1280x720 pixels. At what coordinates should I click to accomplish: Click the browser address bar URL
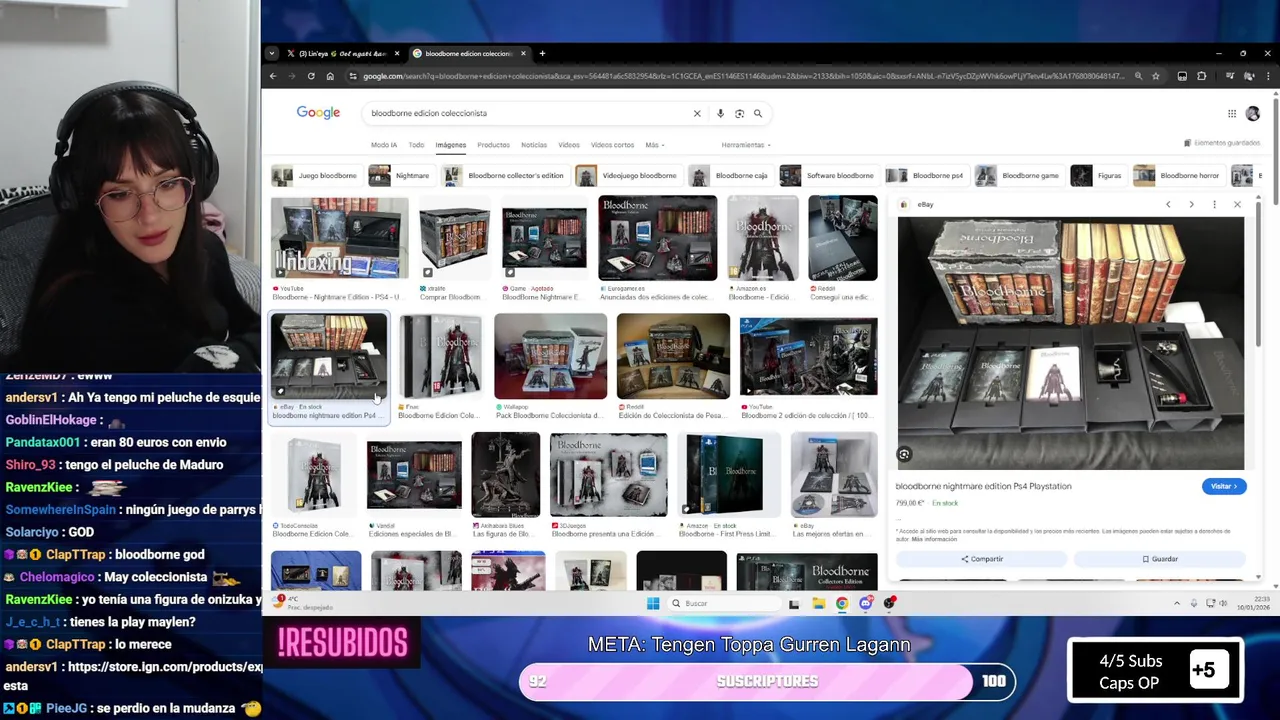click(743, 76)
